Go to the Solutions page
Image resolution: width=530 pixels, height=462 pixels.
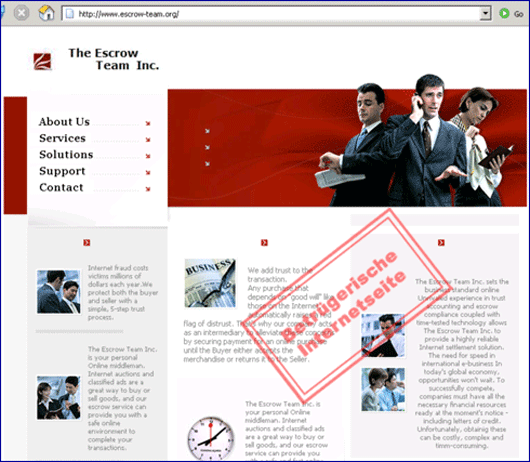tap(66, 154)
